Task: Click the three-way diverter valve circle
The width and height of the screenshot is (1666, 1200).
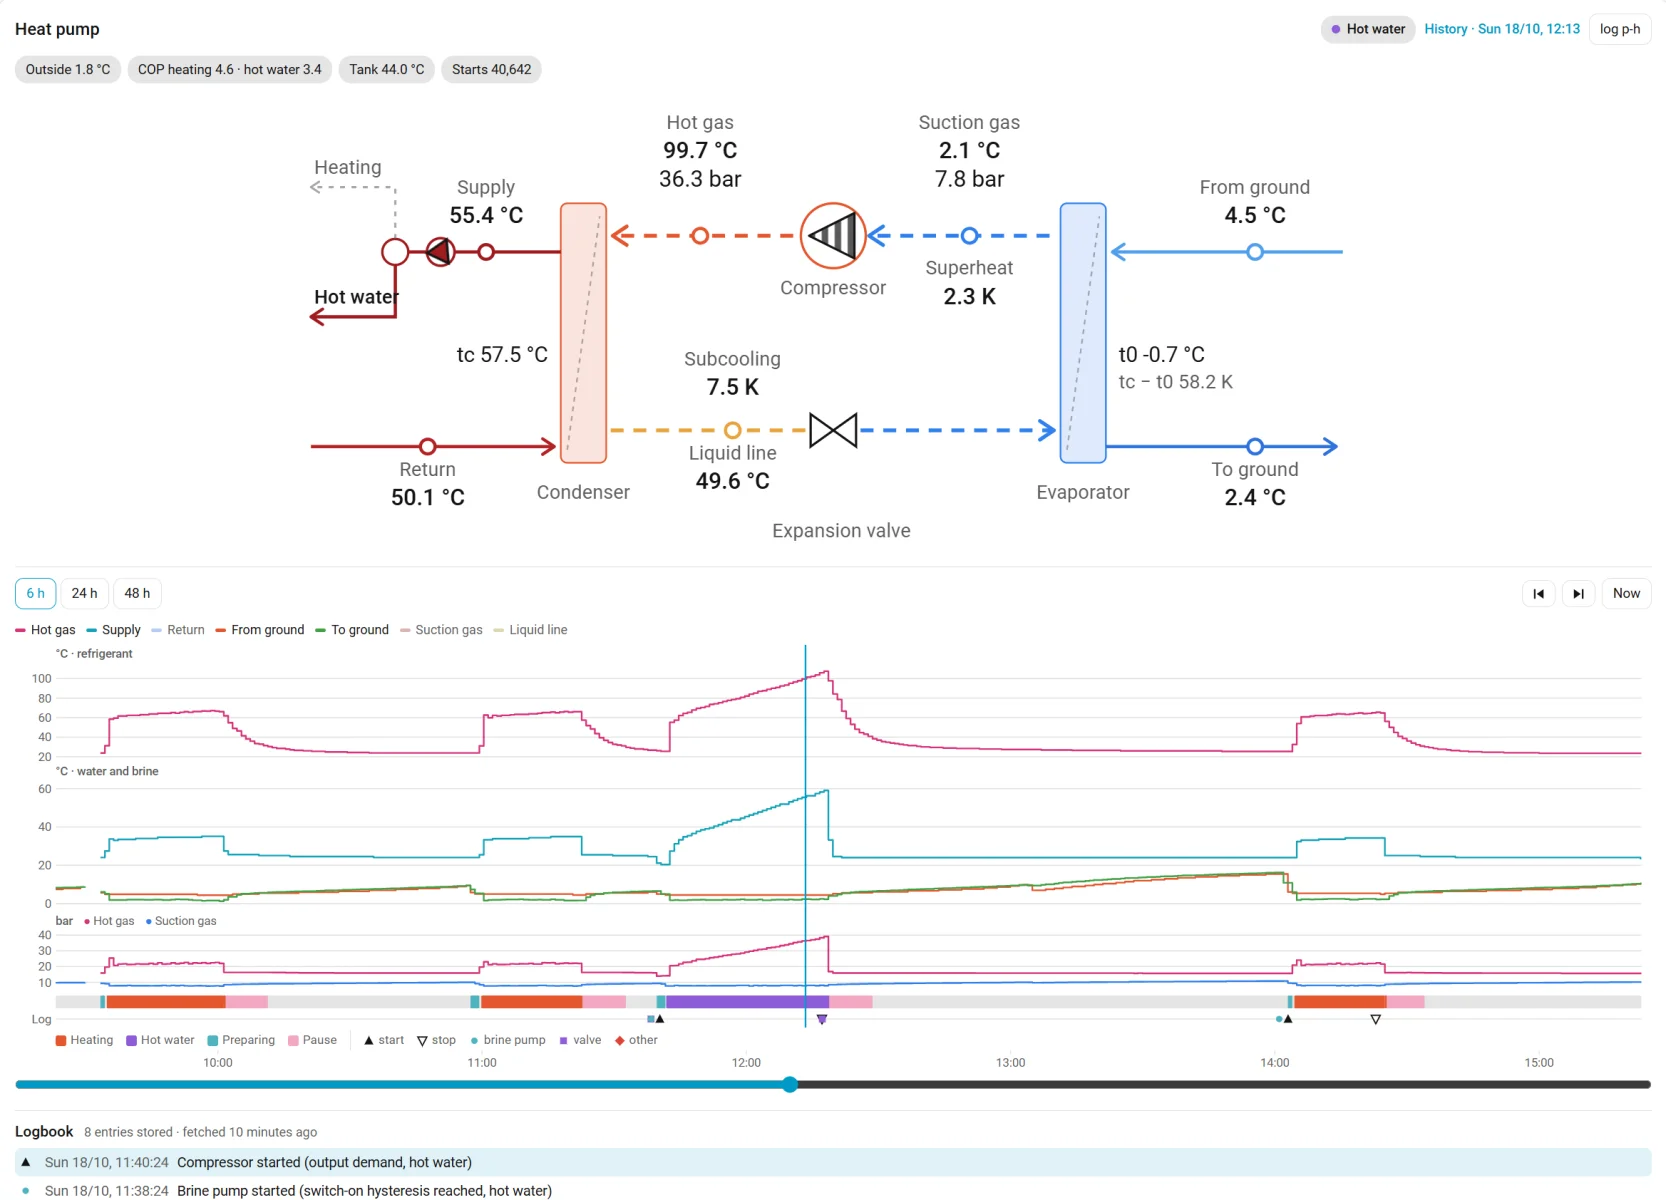Action: click(395, 252)
